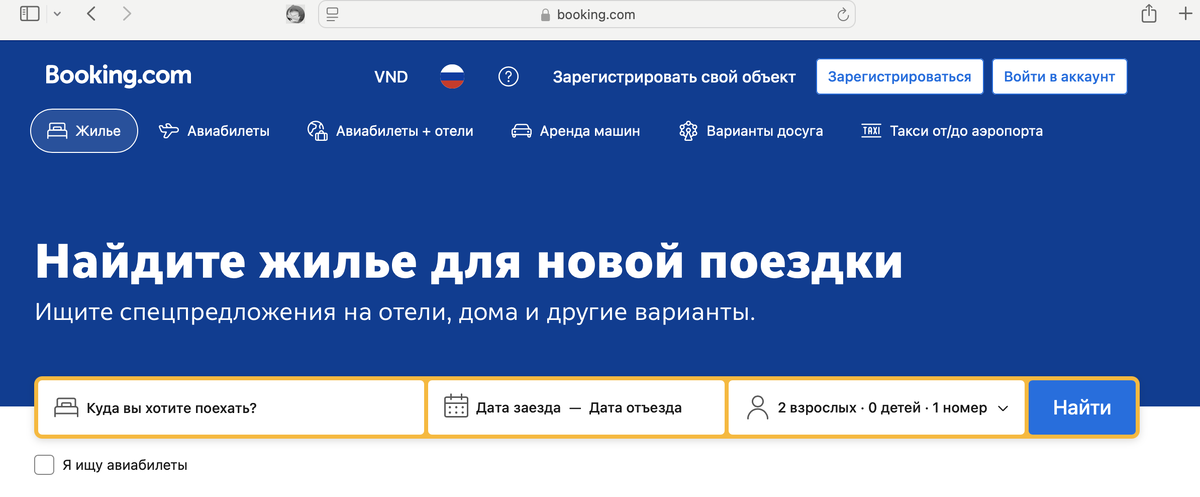This screenshot has height=497, width=1200.
Task: Open the 'Дата заезда' check-in date picker
Action: point(518,408)
